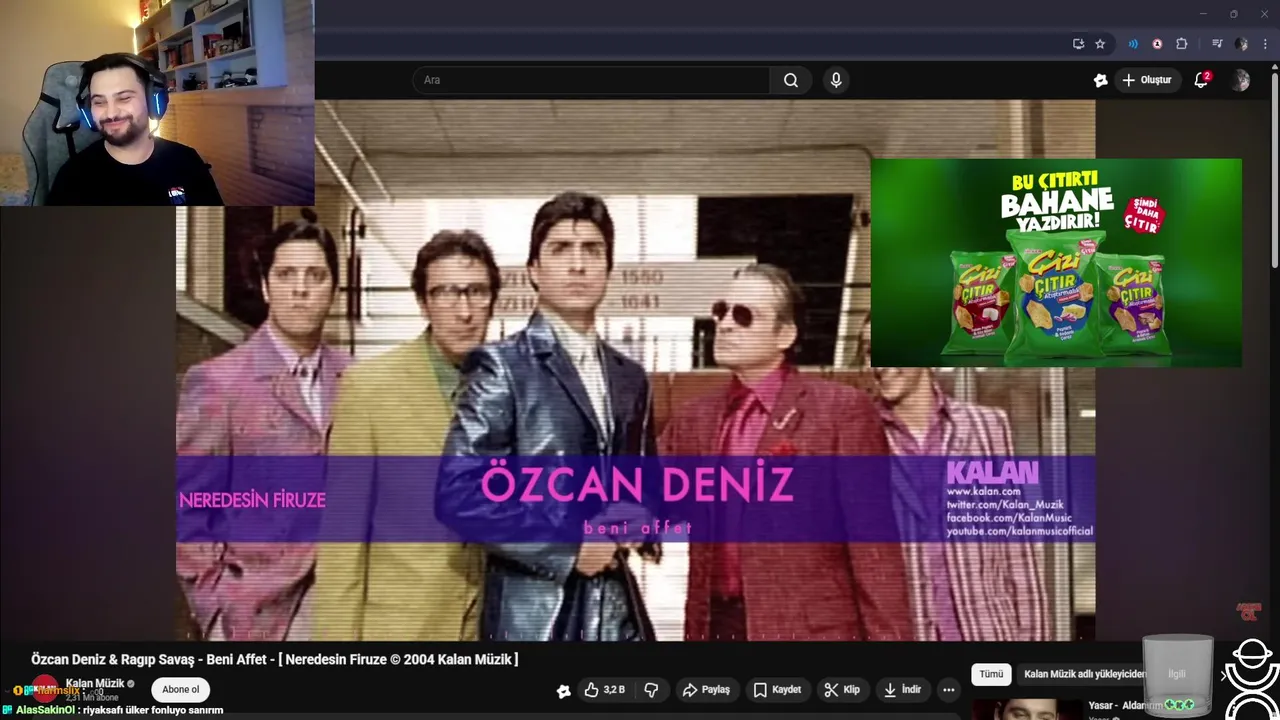Activate voice search microphone icon
Screen dimensions: 1280x720
tap(836, 80)
